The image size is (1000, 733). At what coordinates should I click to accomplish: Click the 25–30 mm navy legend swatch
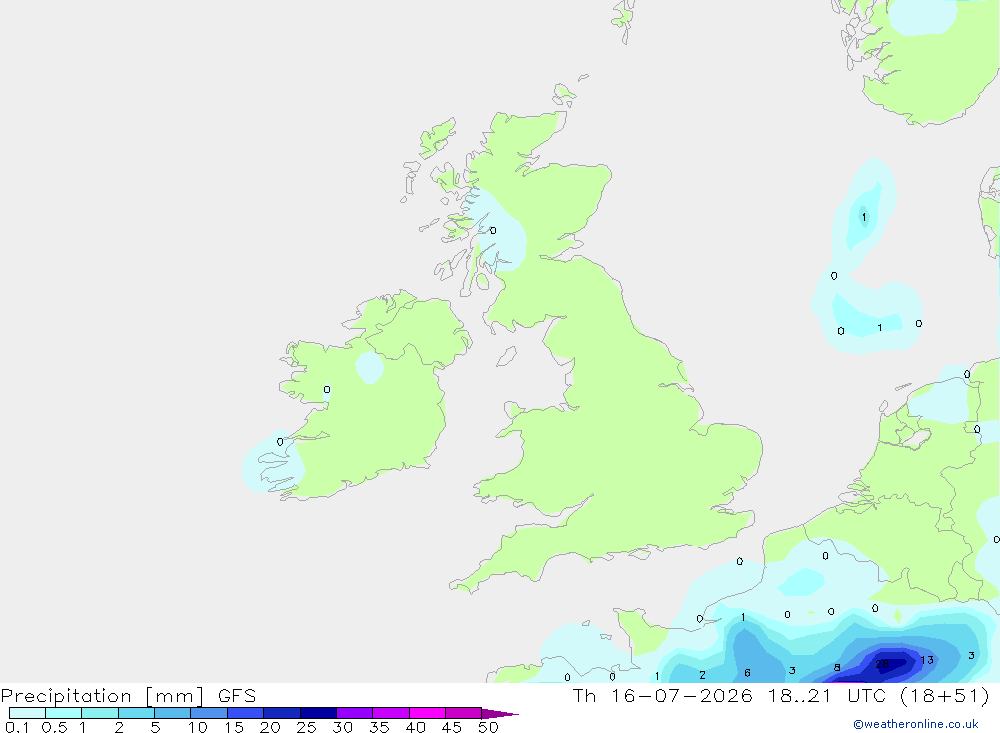(x=318, y=713)
